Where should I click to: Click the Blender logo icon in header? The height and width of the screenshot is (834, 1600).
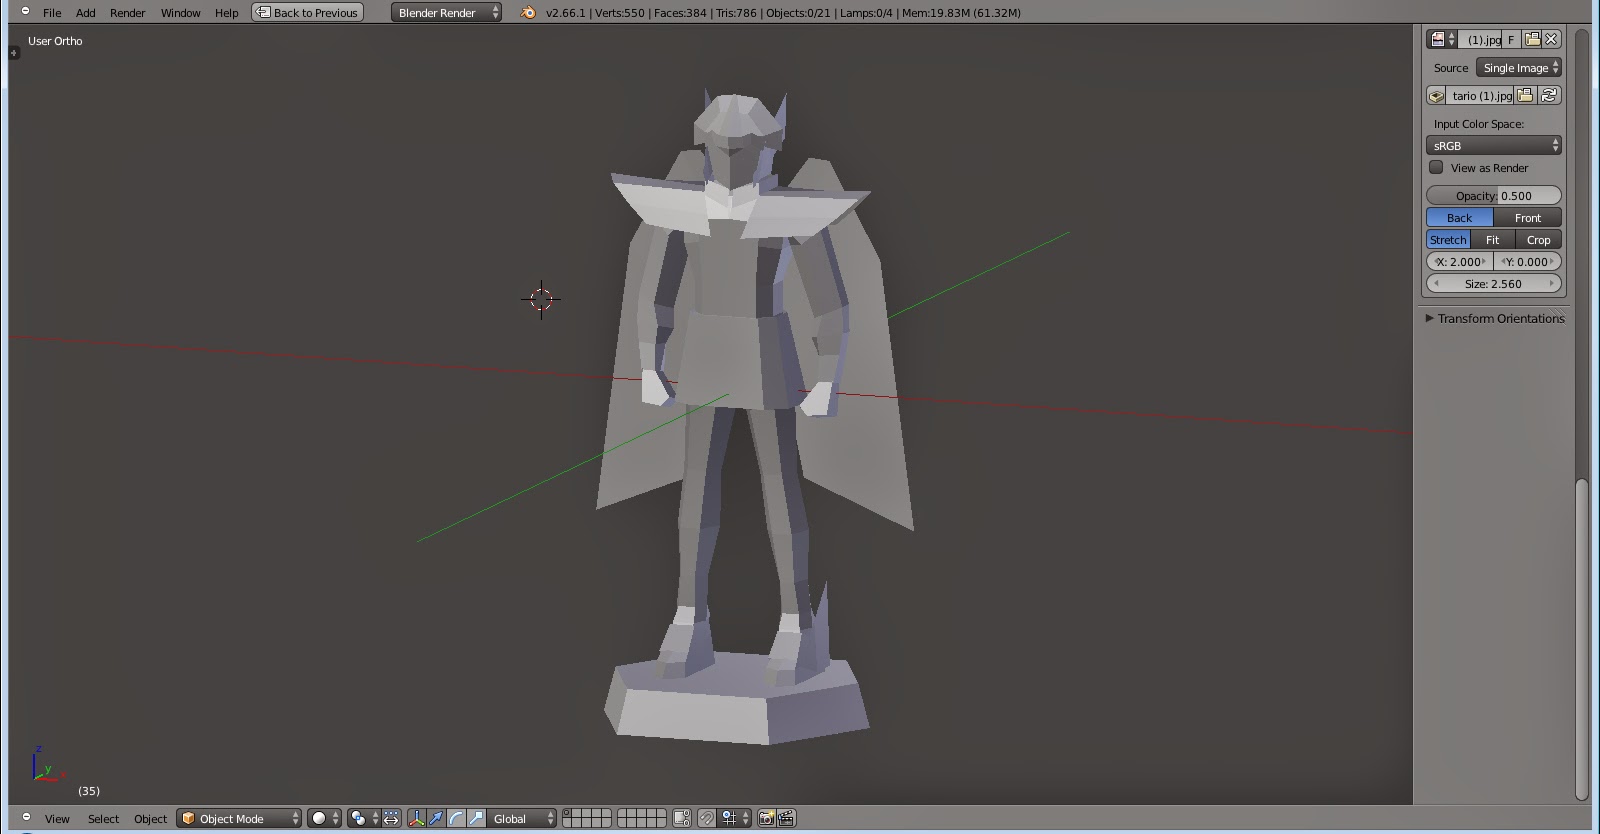528,13
